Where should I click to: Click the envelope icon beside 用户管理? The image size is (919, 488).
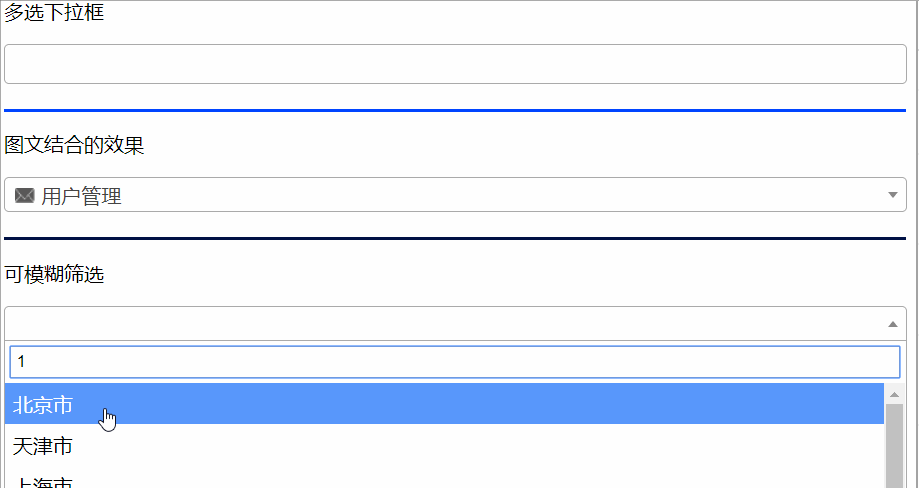25,196
